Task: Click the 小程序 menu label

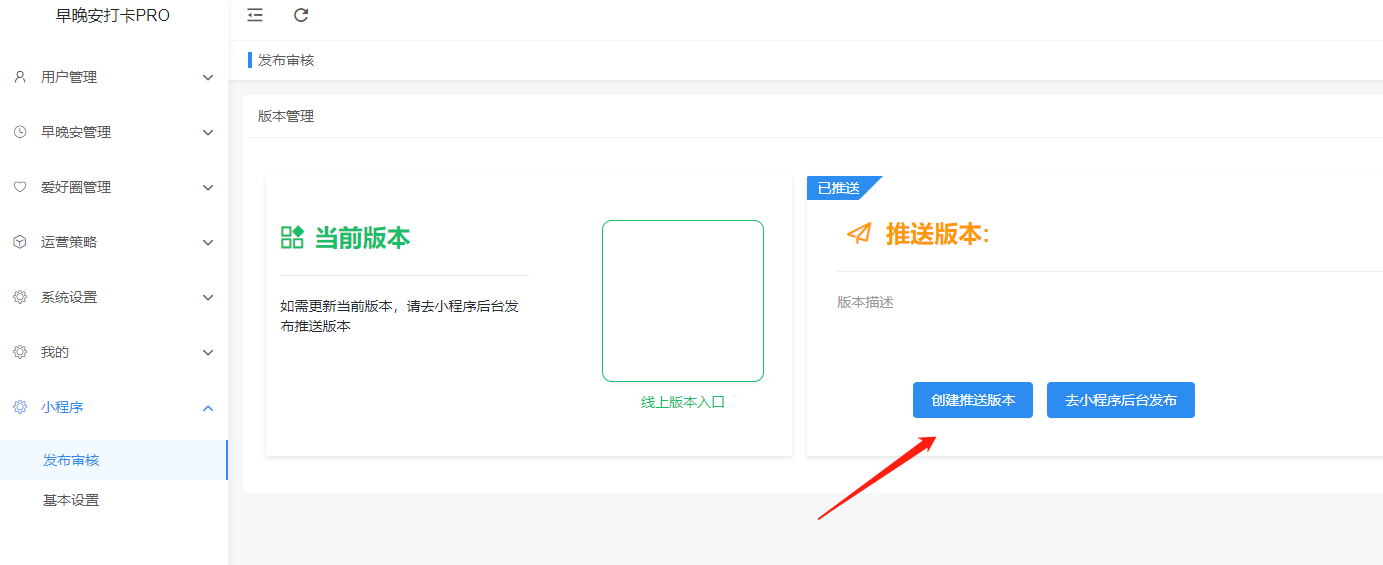Action: tap(62, 407)
